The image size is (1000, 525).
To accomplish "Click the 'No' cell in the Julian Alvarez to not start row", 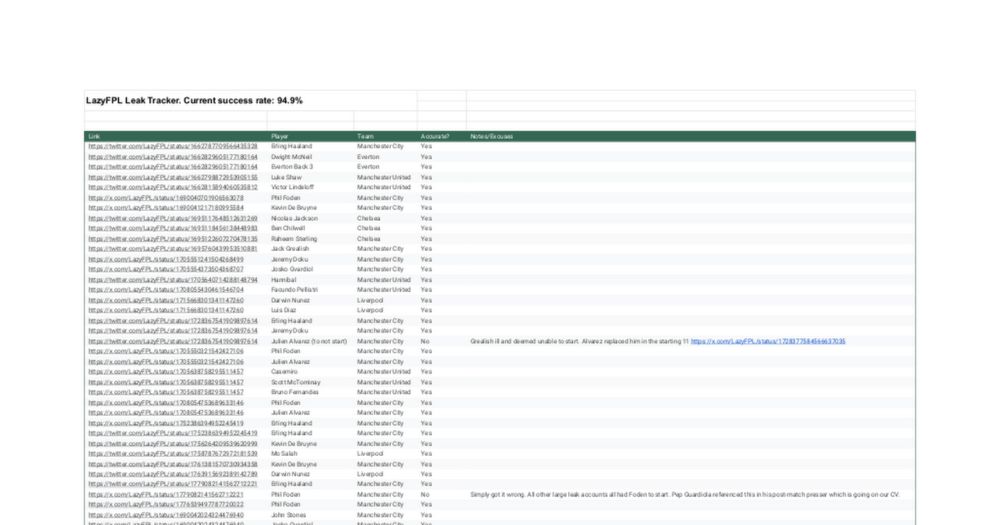I will (x=425, y=342).
